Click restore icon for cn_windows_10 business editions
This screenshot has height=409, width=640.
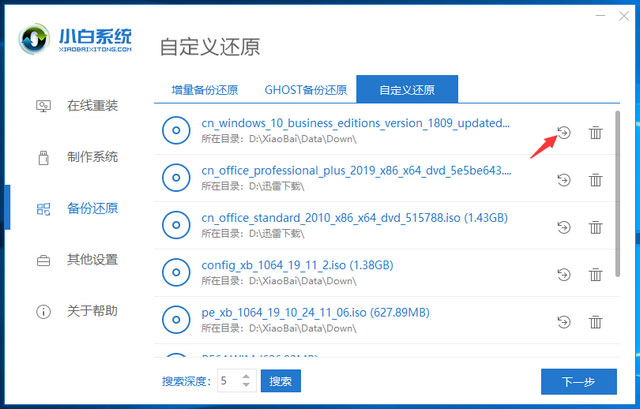pos(563,133)
